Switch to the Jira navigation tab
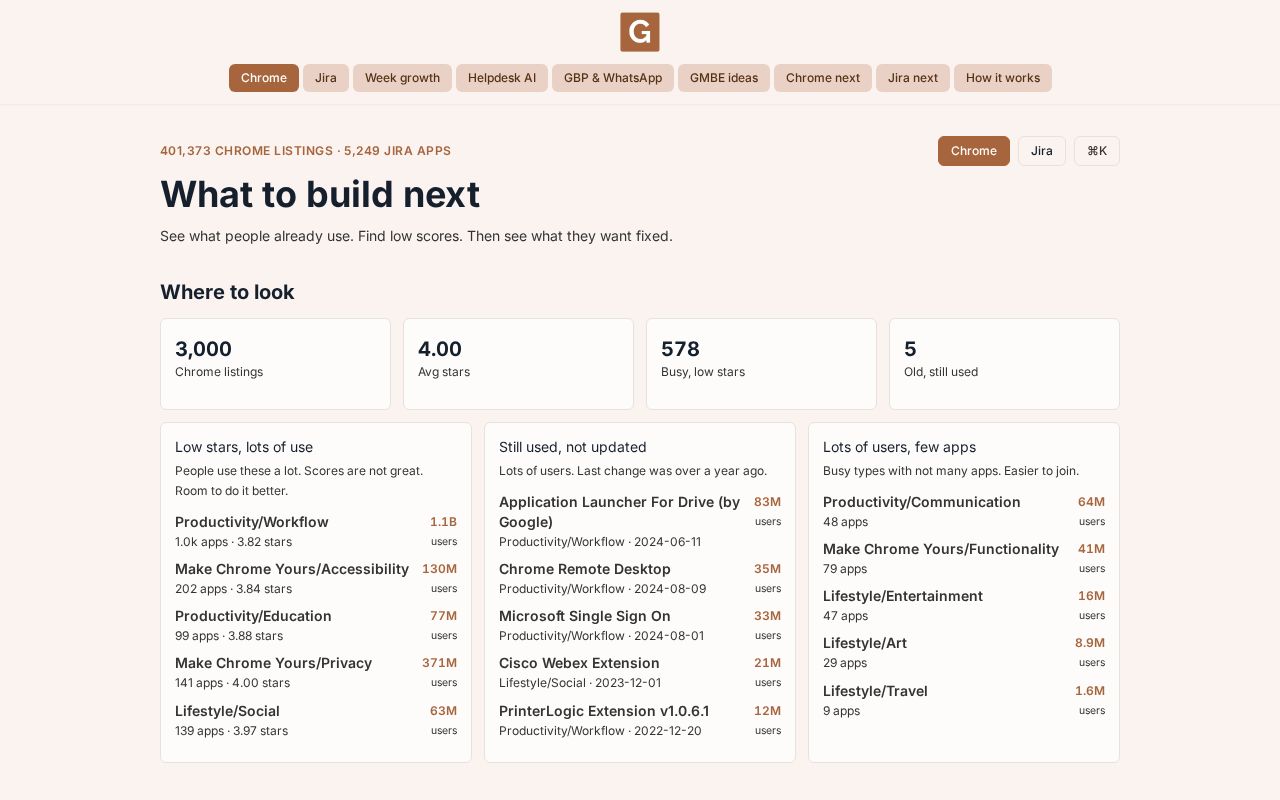The image size is (1280, 800). coord(326,78)
